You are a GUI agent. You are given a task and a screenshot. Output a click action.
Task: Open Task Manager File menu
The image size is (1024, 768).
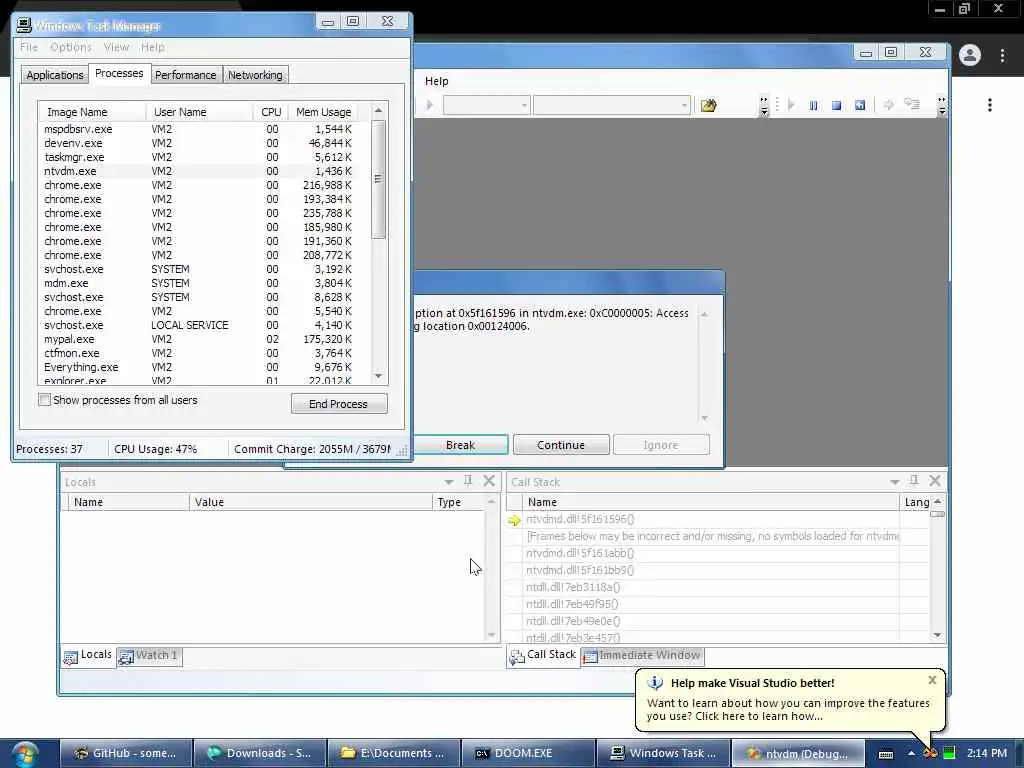click(x=29, y=47)
